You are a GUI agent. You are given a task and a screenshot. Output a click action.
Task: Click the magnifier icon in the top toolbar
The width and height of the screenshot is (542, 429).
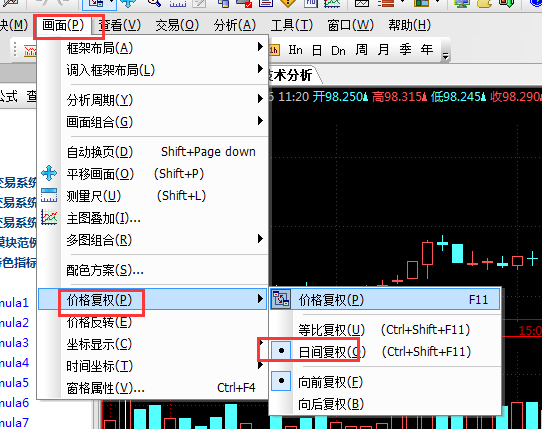[154, 3]
